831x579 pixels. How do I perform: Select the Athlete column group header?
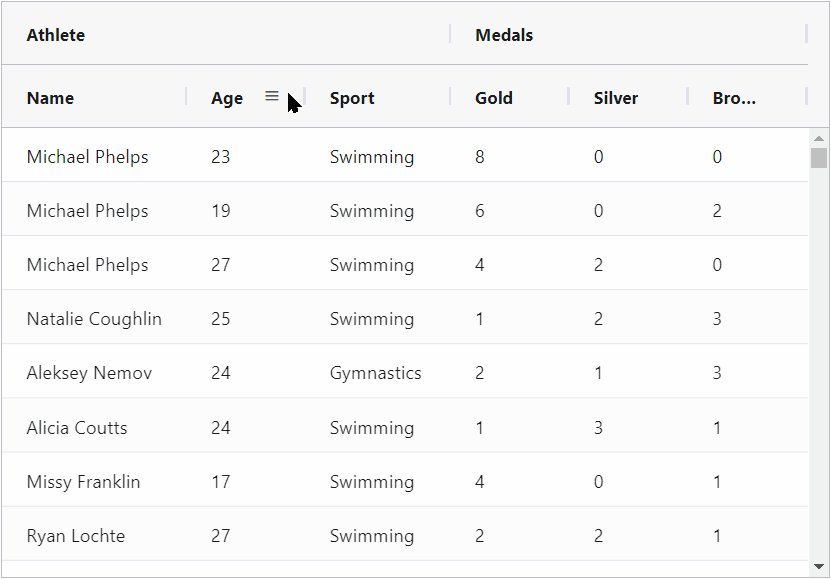click(56, 35)
